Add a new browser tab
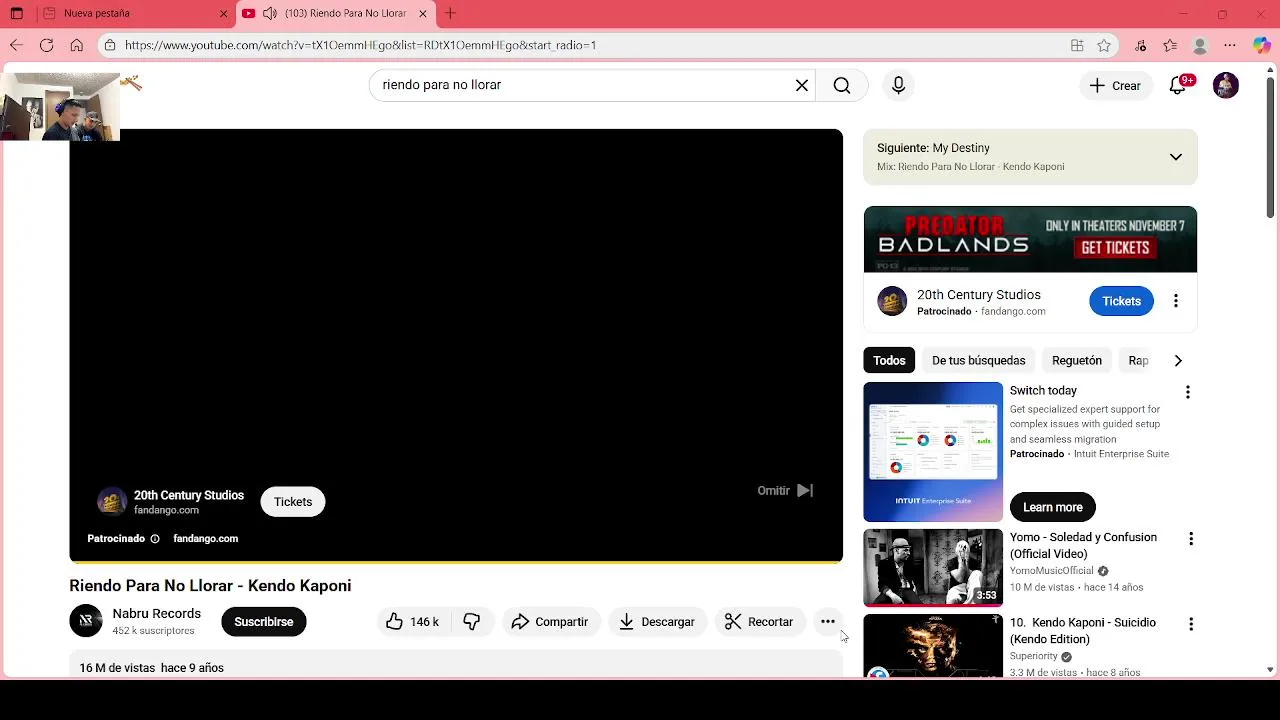 [450, 14]
